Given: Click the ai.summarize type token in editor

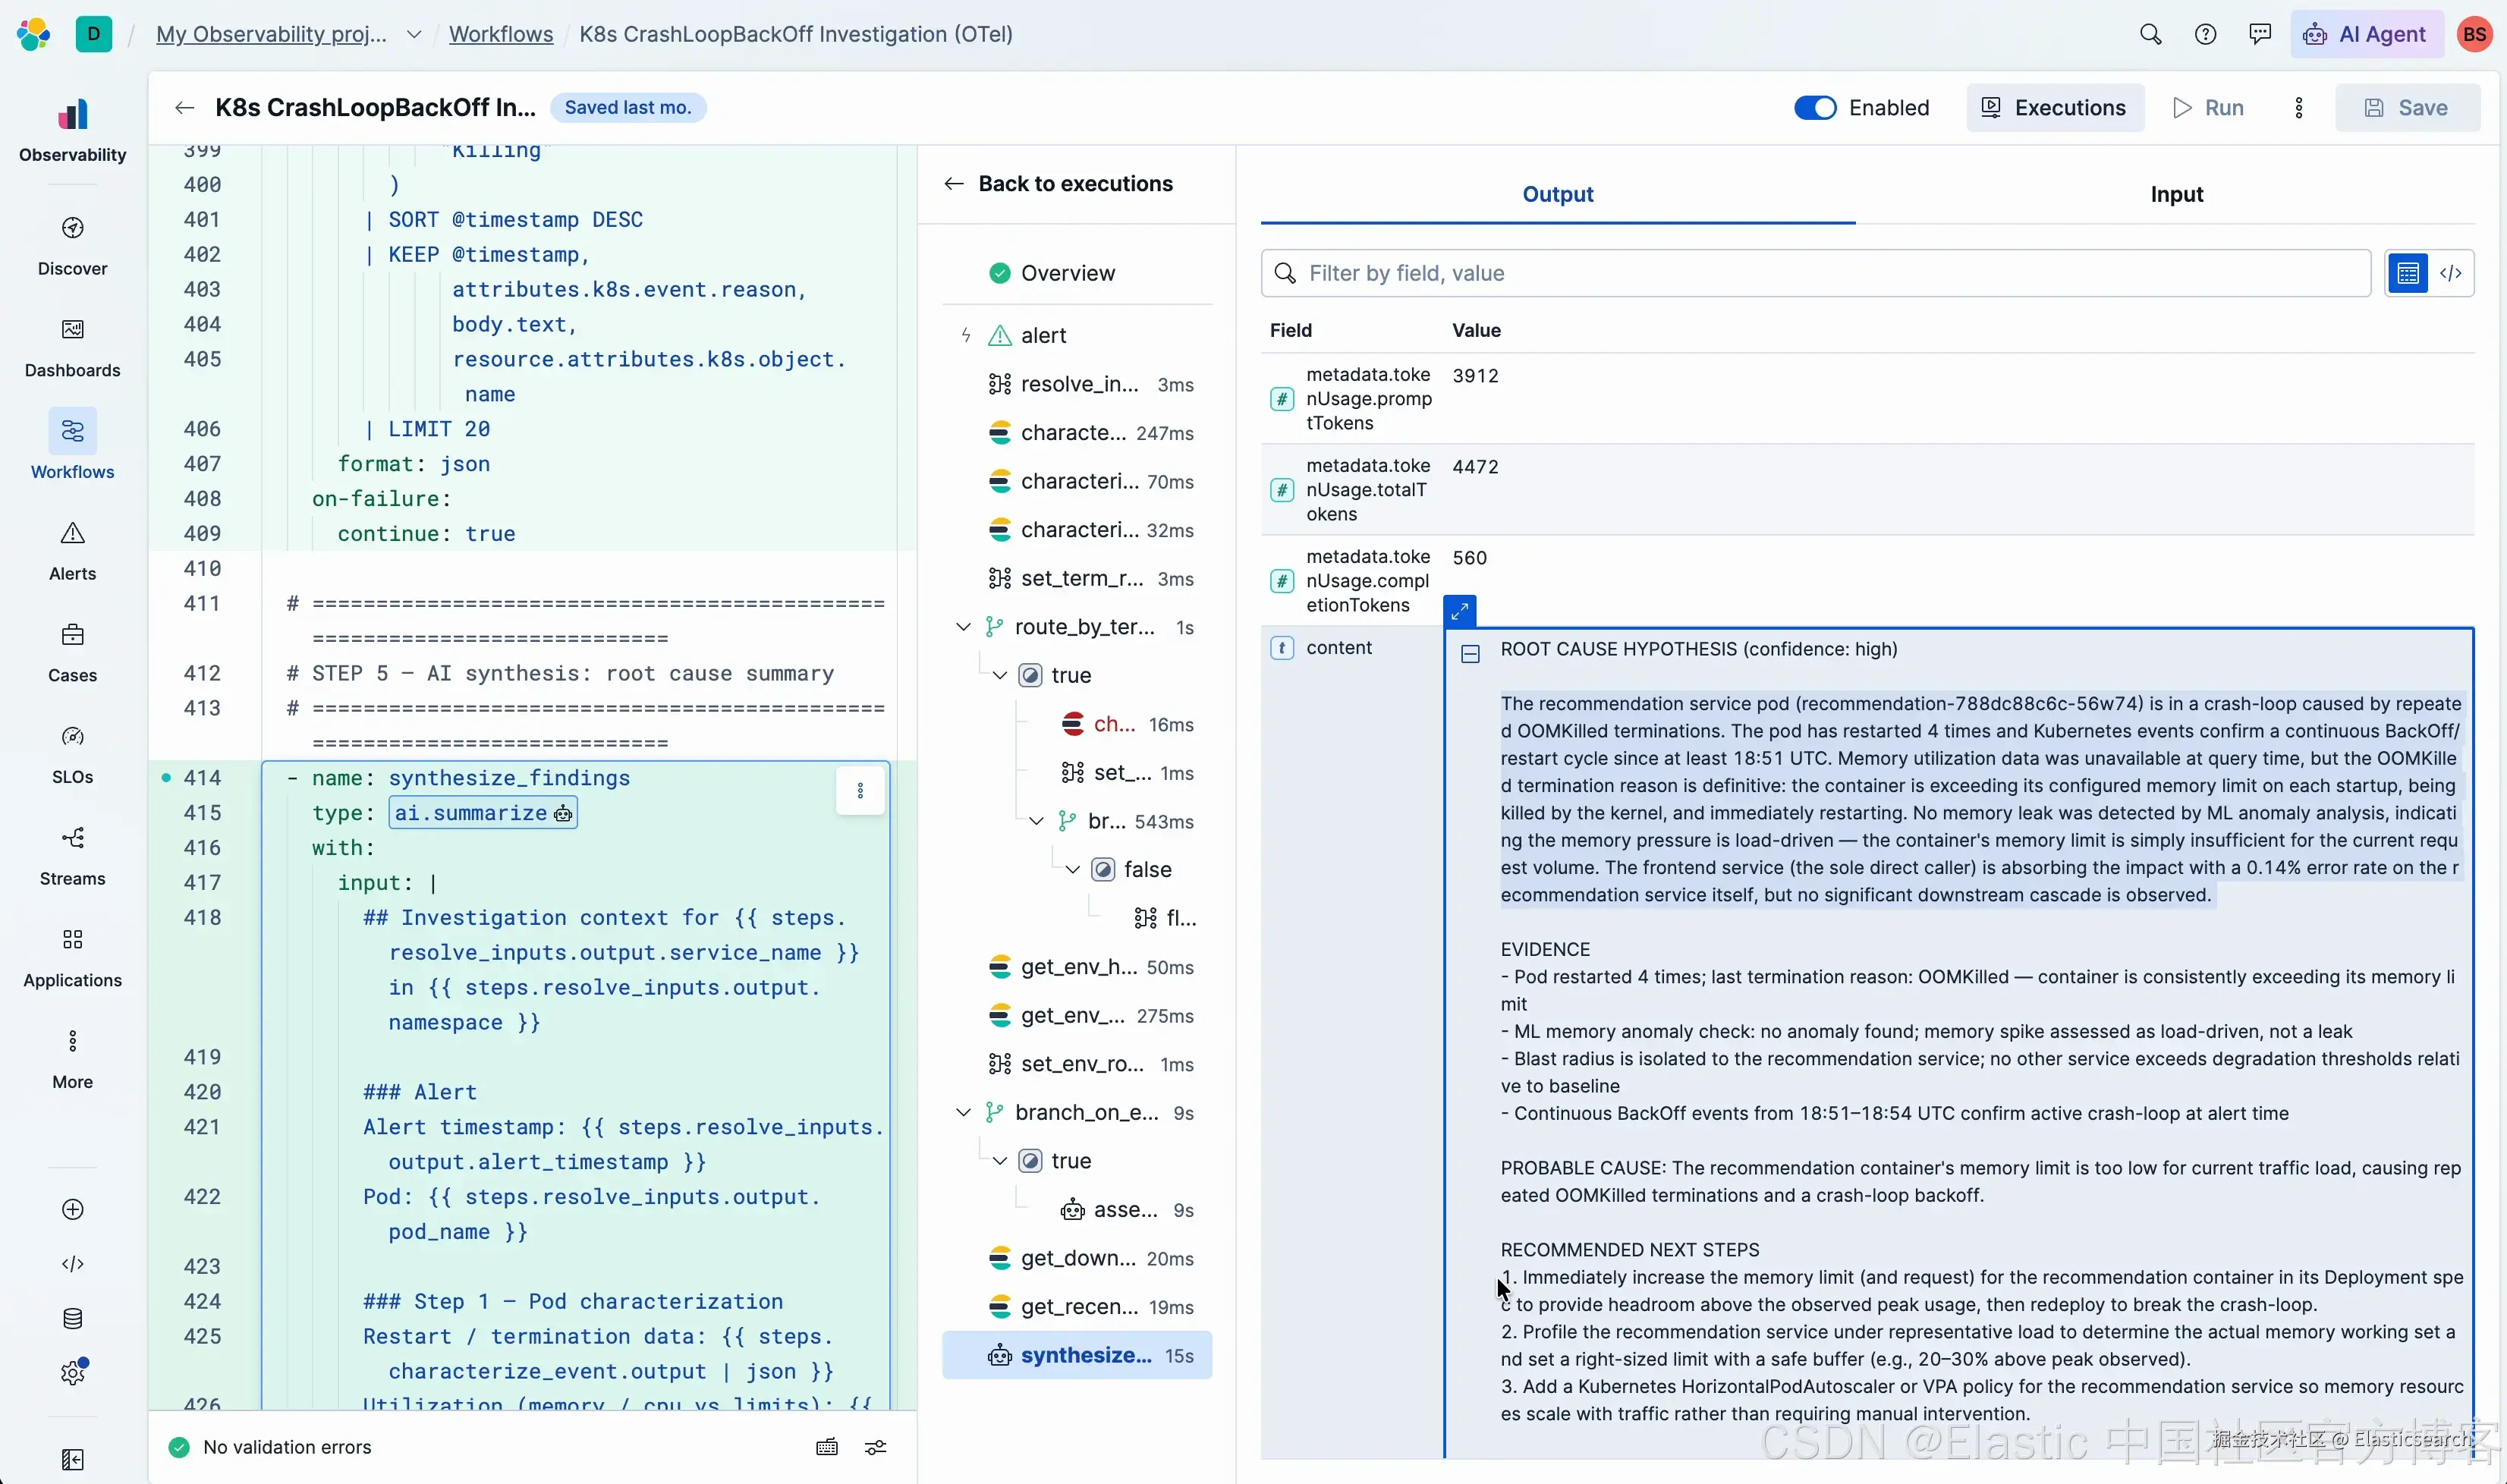Looking at the screenshot, I should (x=483, y=813).
